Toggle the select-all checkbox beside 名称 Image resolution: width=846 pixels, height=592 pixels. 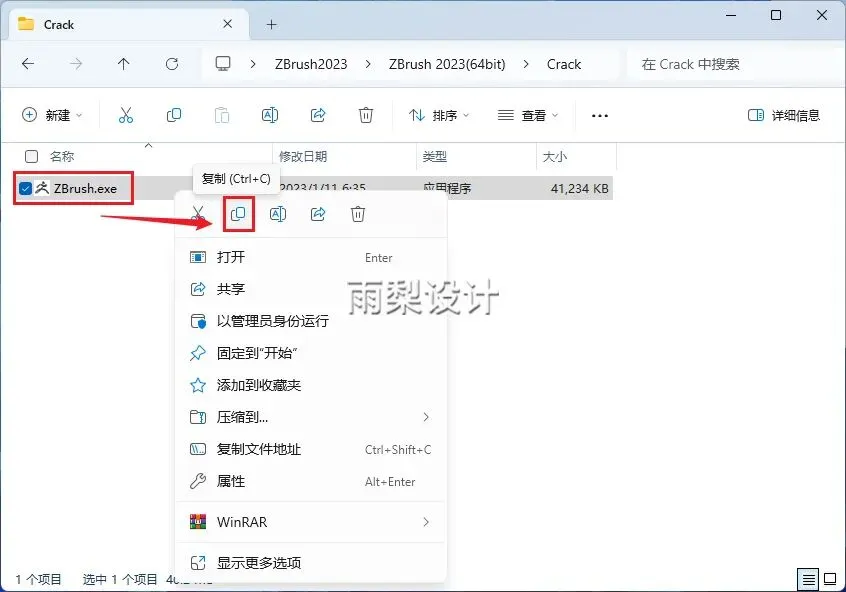[x=31, y=156]
